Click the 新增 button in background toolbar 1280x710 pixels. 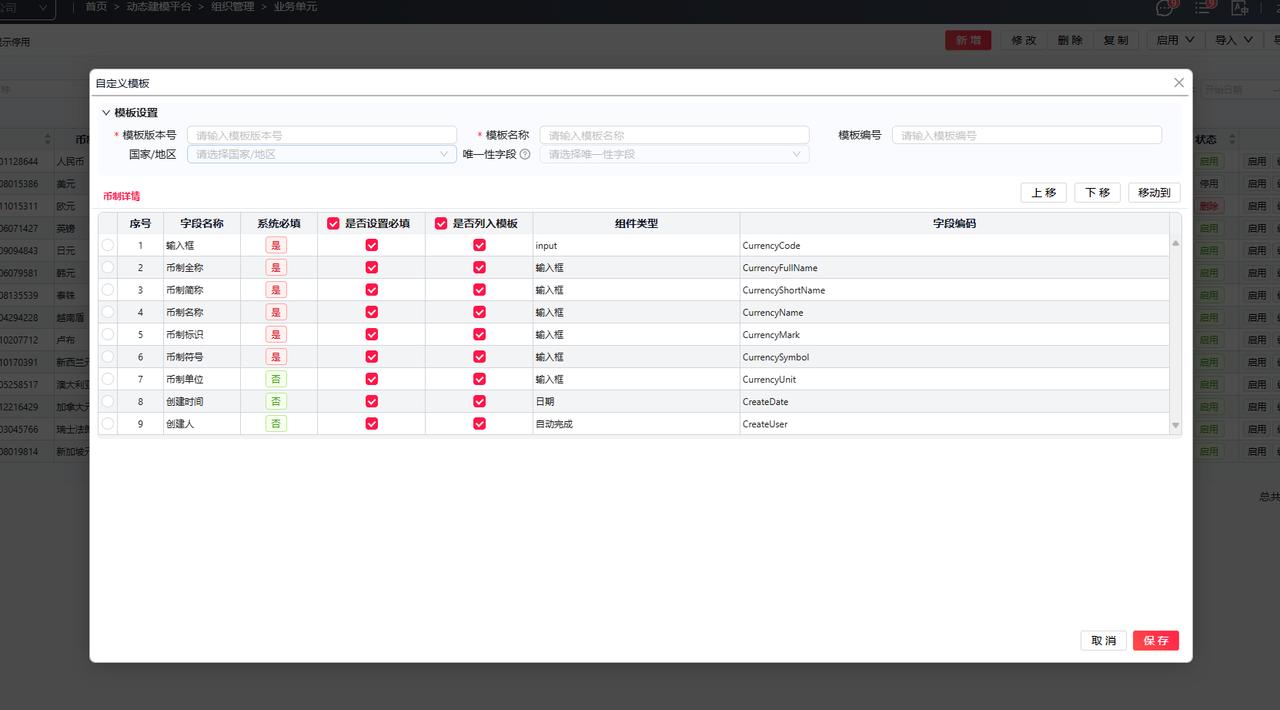coord(968,40)
